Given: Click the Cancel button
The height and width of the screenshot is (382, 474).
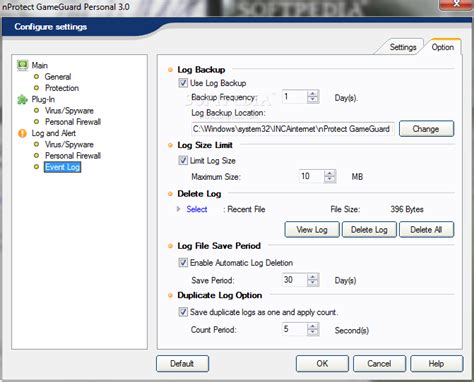Looking at the screenshot, I should 379,363.
